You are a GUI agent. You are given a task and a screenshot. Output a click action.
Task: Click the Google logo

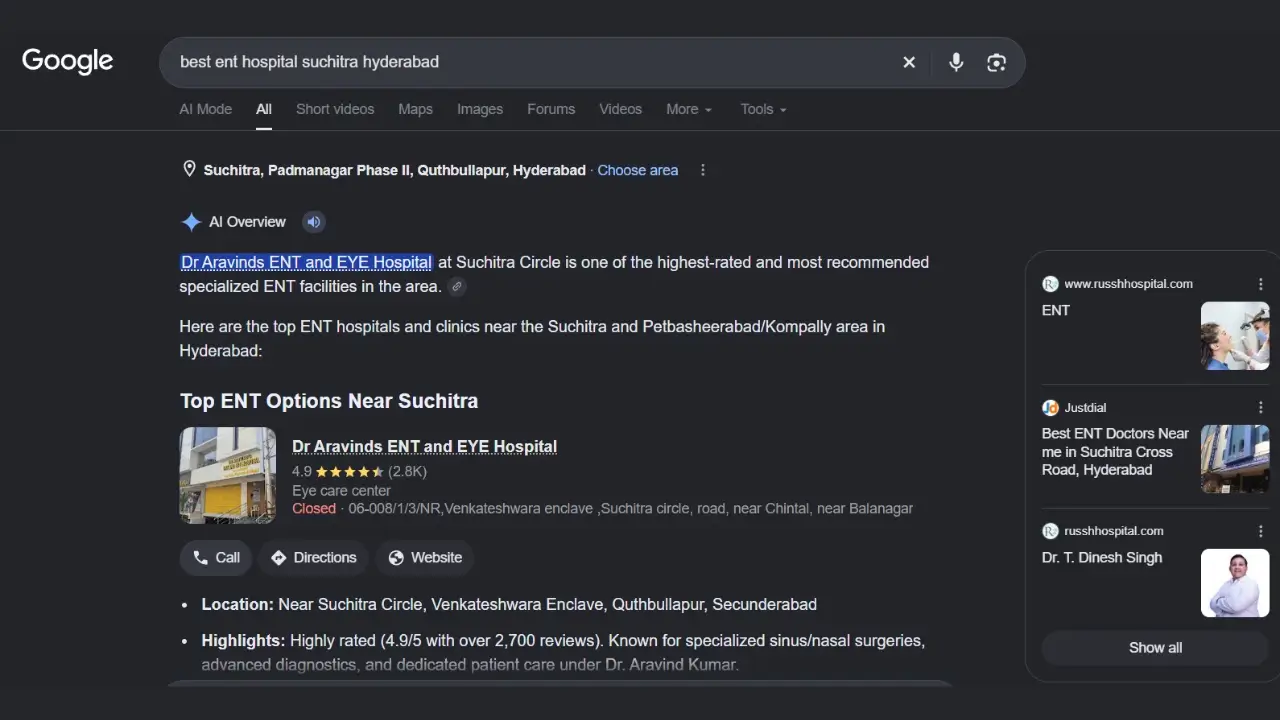pyautogui.click(x=67, y=61)
